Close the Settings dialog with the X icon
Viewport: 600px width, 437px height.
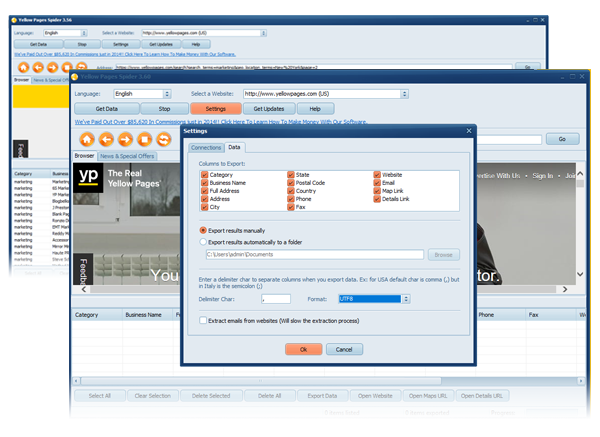[x=469, y=131]
